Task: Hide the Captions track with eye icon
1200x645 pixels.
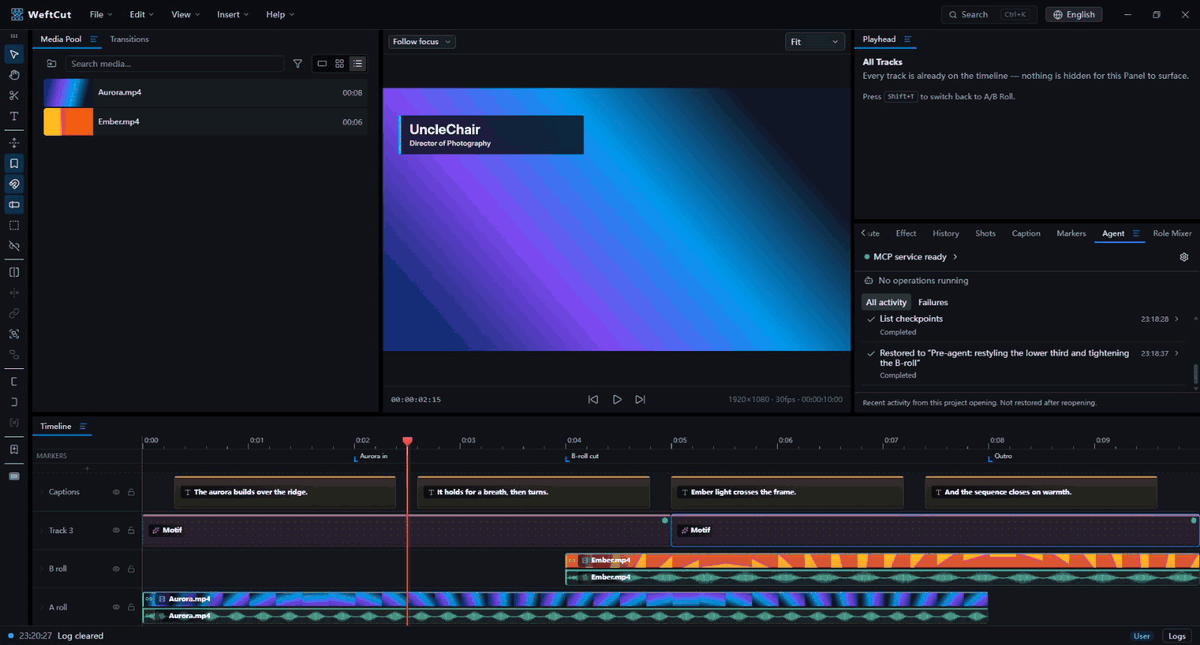Action: point(116,492)
